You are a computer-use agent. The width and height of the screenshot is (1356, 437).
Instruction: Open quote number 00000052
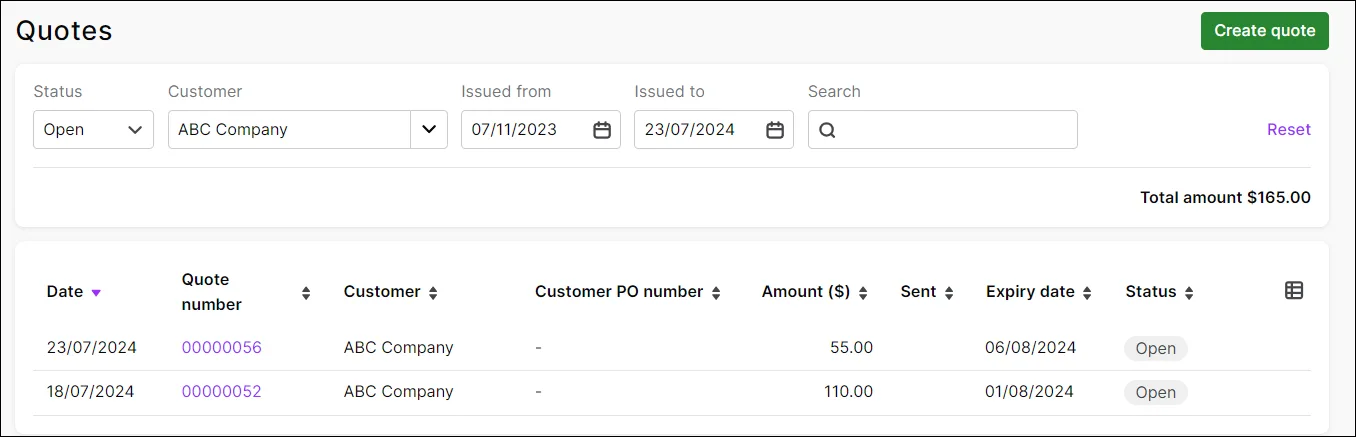click(221, 392)
